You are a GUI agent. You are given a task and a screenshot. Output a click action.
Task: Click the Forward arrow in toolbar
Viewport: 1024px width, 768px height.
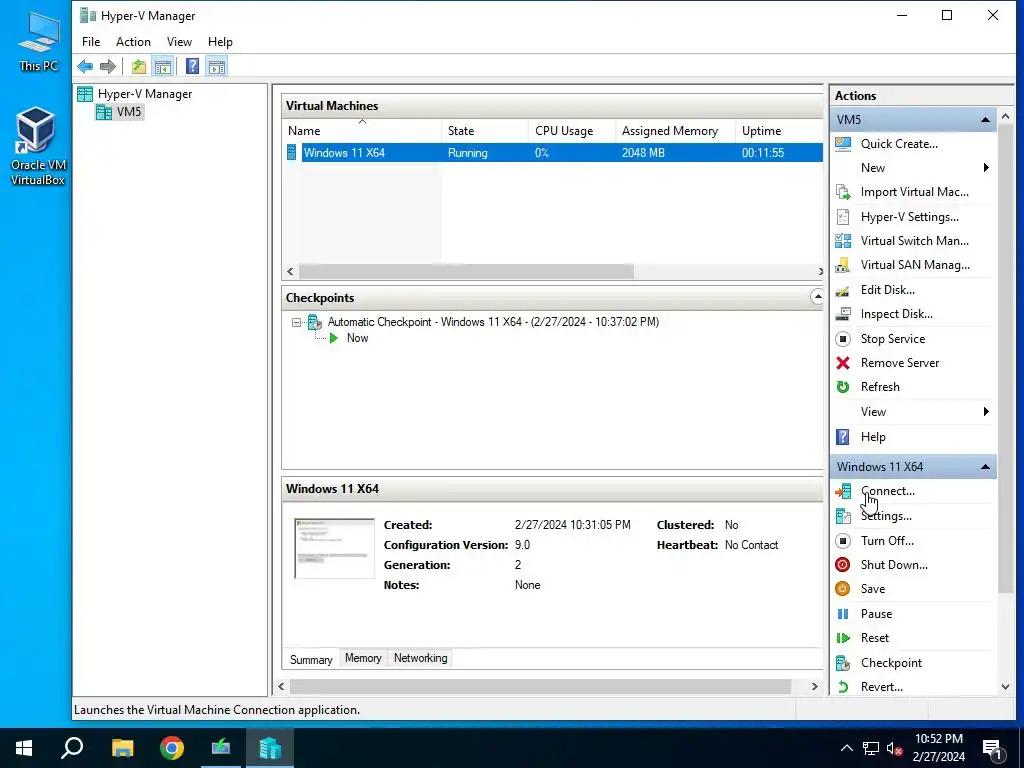coord(108,66)
